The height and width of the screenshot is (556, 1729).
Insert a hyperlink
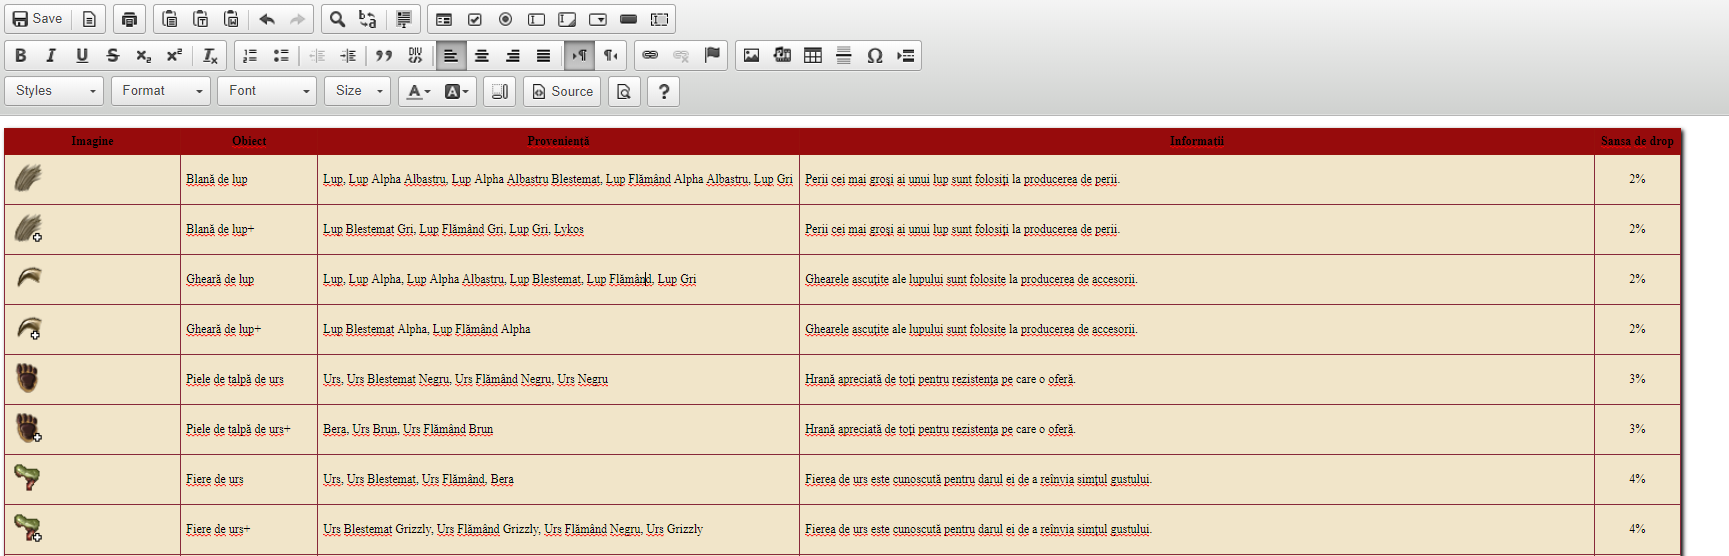(x=650, y=55)
